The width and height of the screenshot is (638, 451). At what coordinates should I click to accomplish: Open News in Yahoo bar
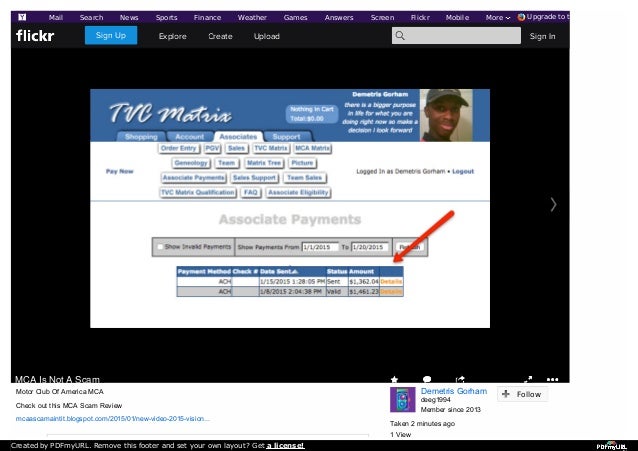coord(129,18)
